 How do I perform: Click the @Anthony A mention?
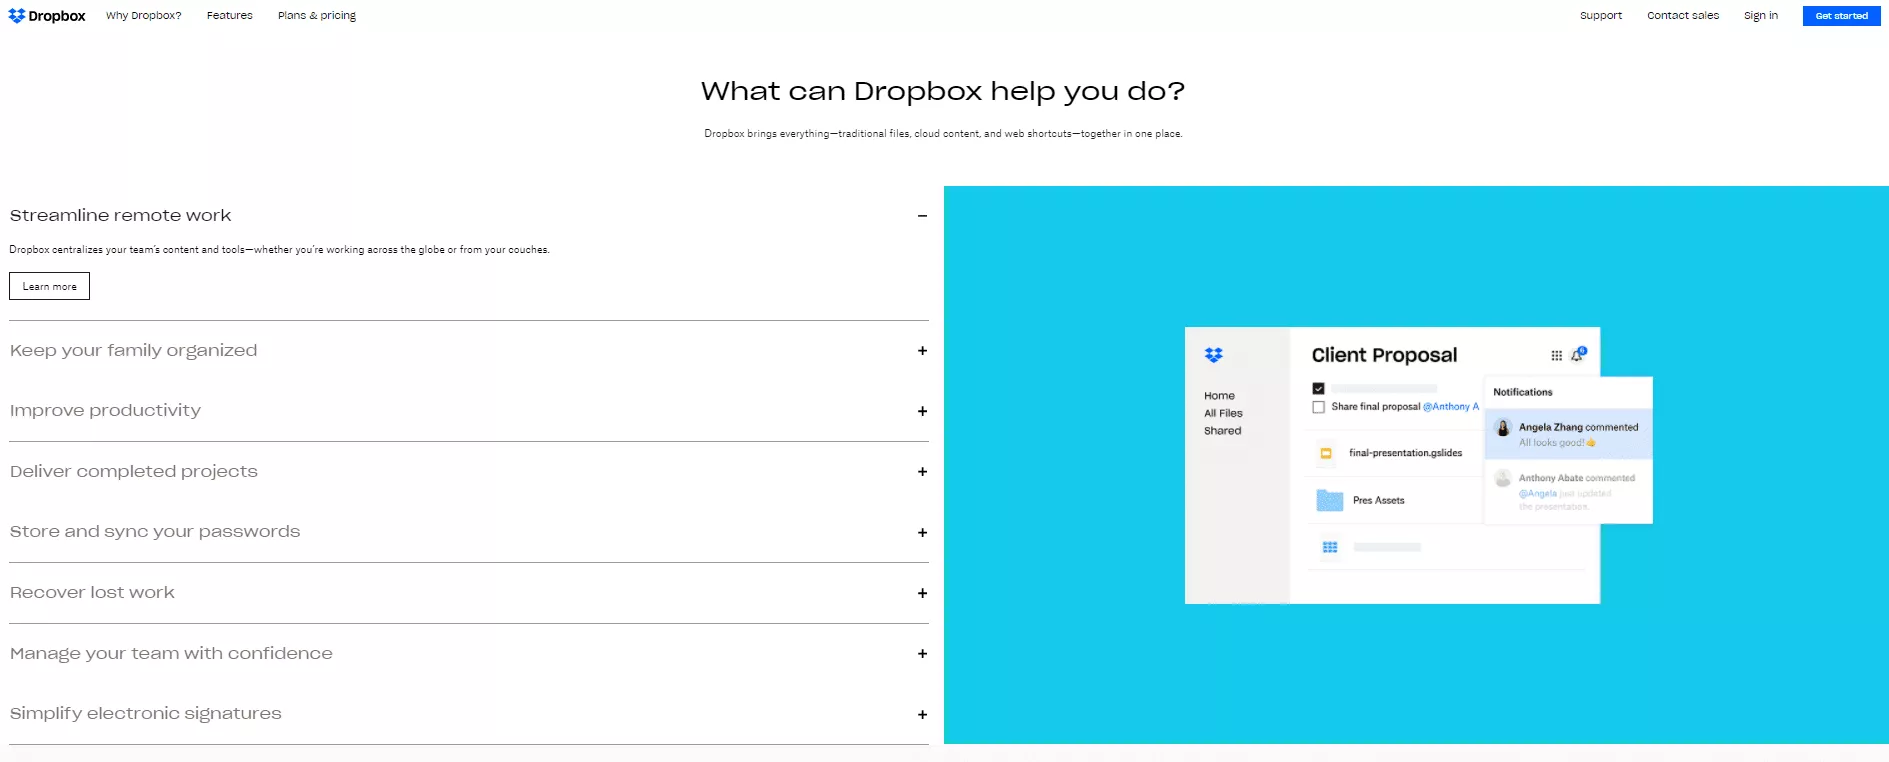point(1451,407)
